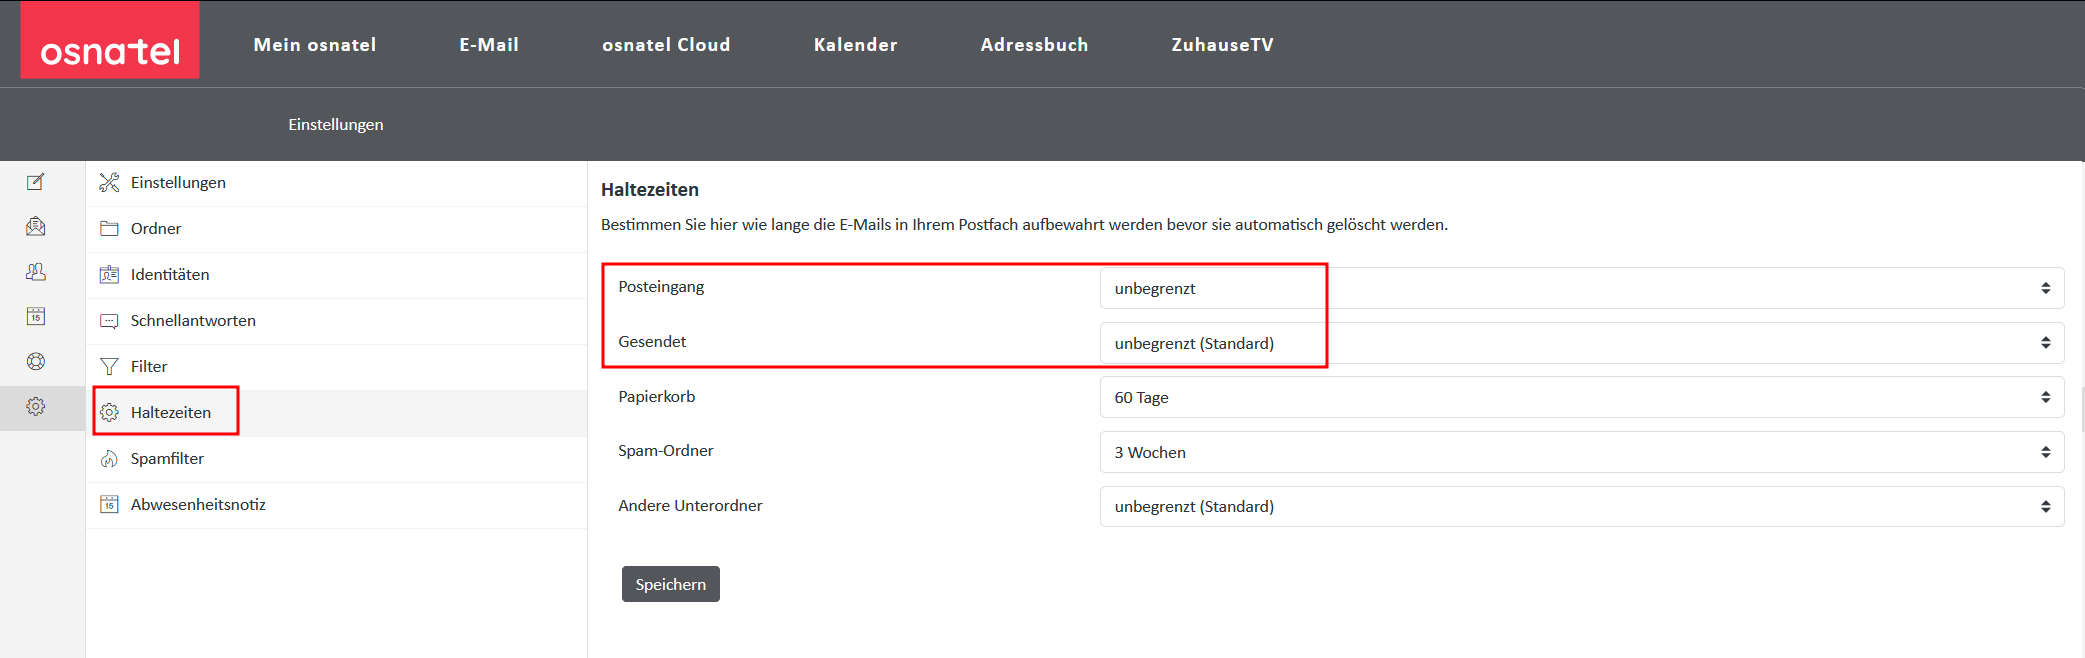The image size is (2085, 658).
Task: Click the gear settings icon in sidebar
Action: [x=36, y=407]
